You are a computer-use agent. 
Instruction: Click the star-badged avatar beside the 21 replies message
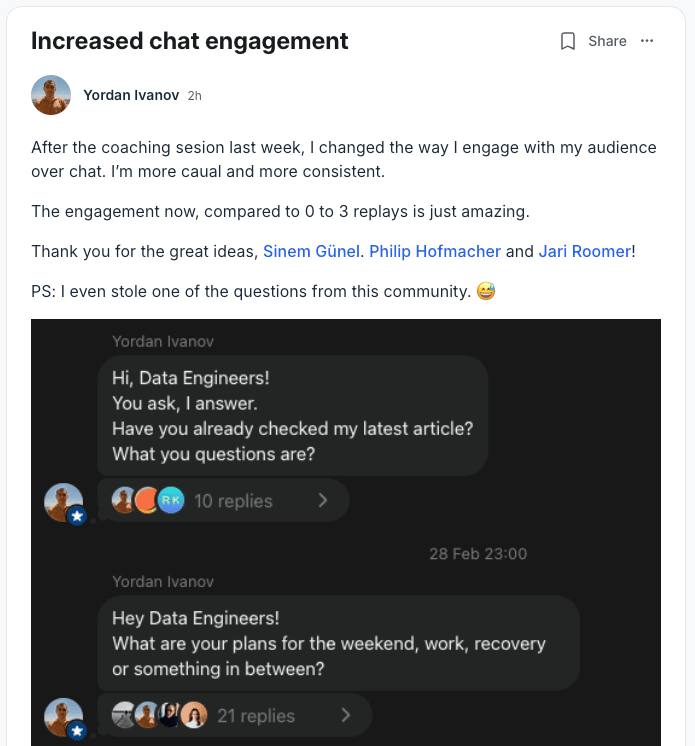pyautogui.click(x=64, y=717)
